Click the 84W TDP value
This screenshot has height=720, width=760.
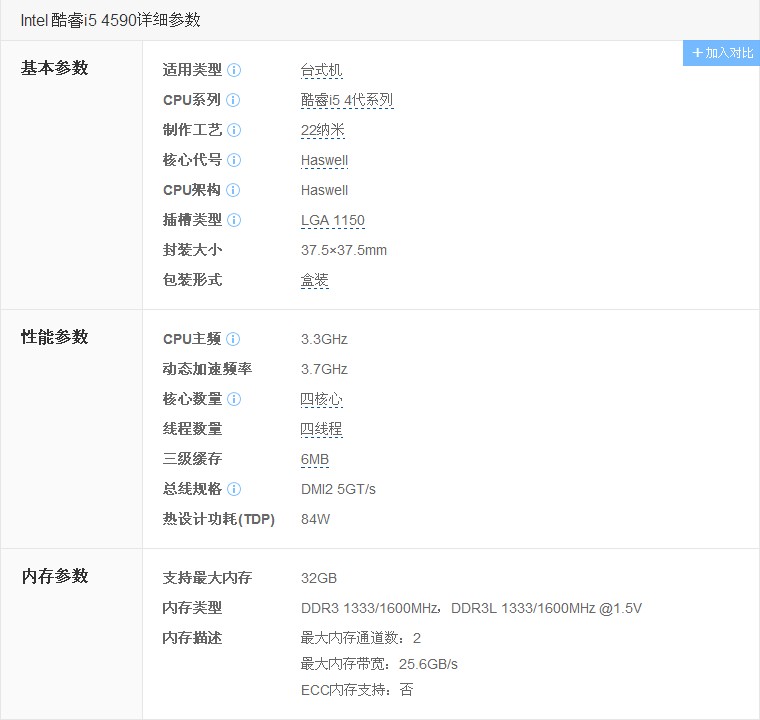pyautogui.click(x=315, y=519)
